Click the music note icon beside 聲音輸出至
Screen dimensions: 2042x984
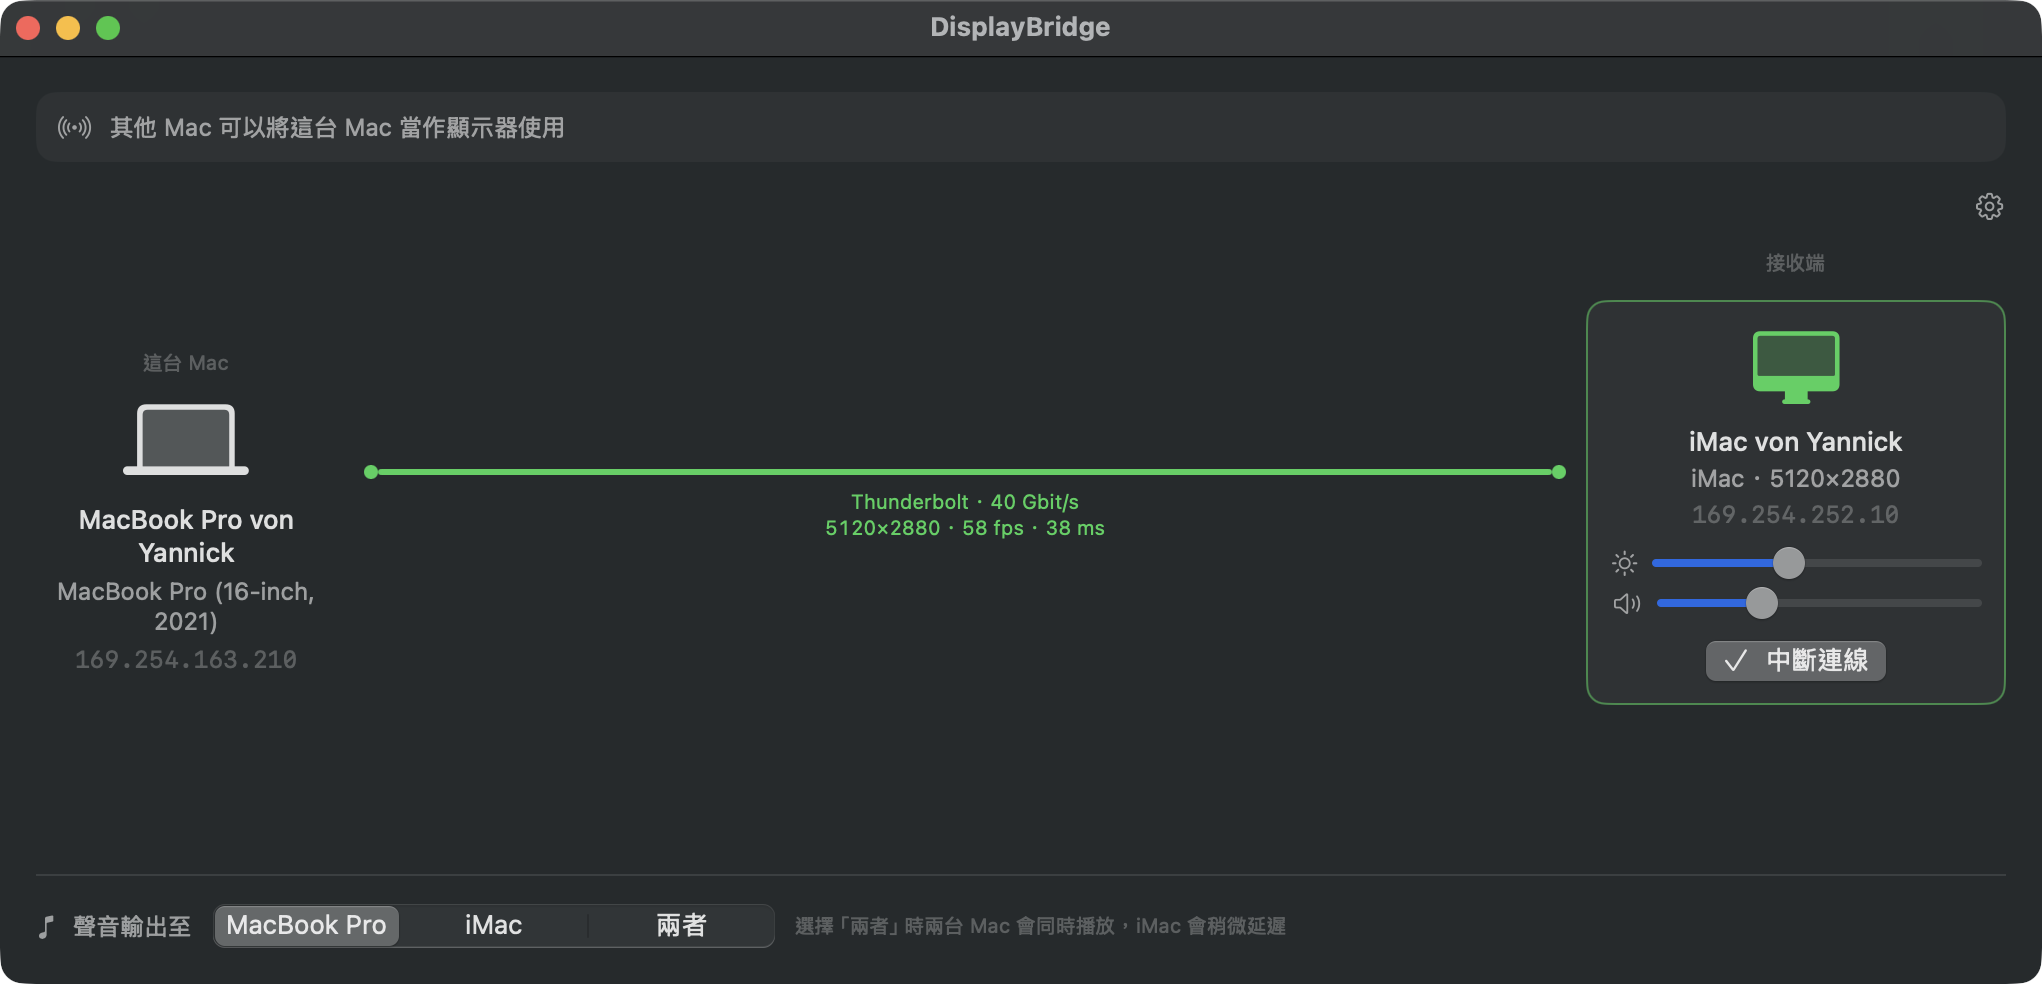(46, 927)
